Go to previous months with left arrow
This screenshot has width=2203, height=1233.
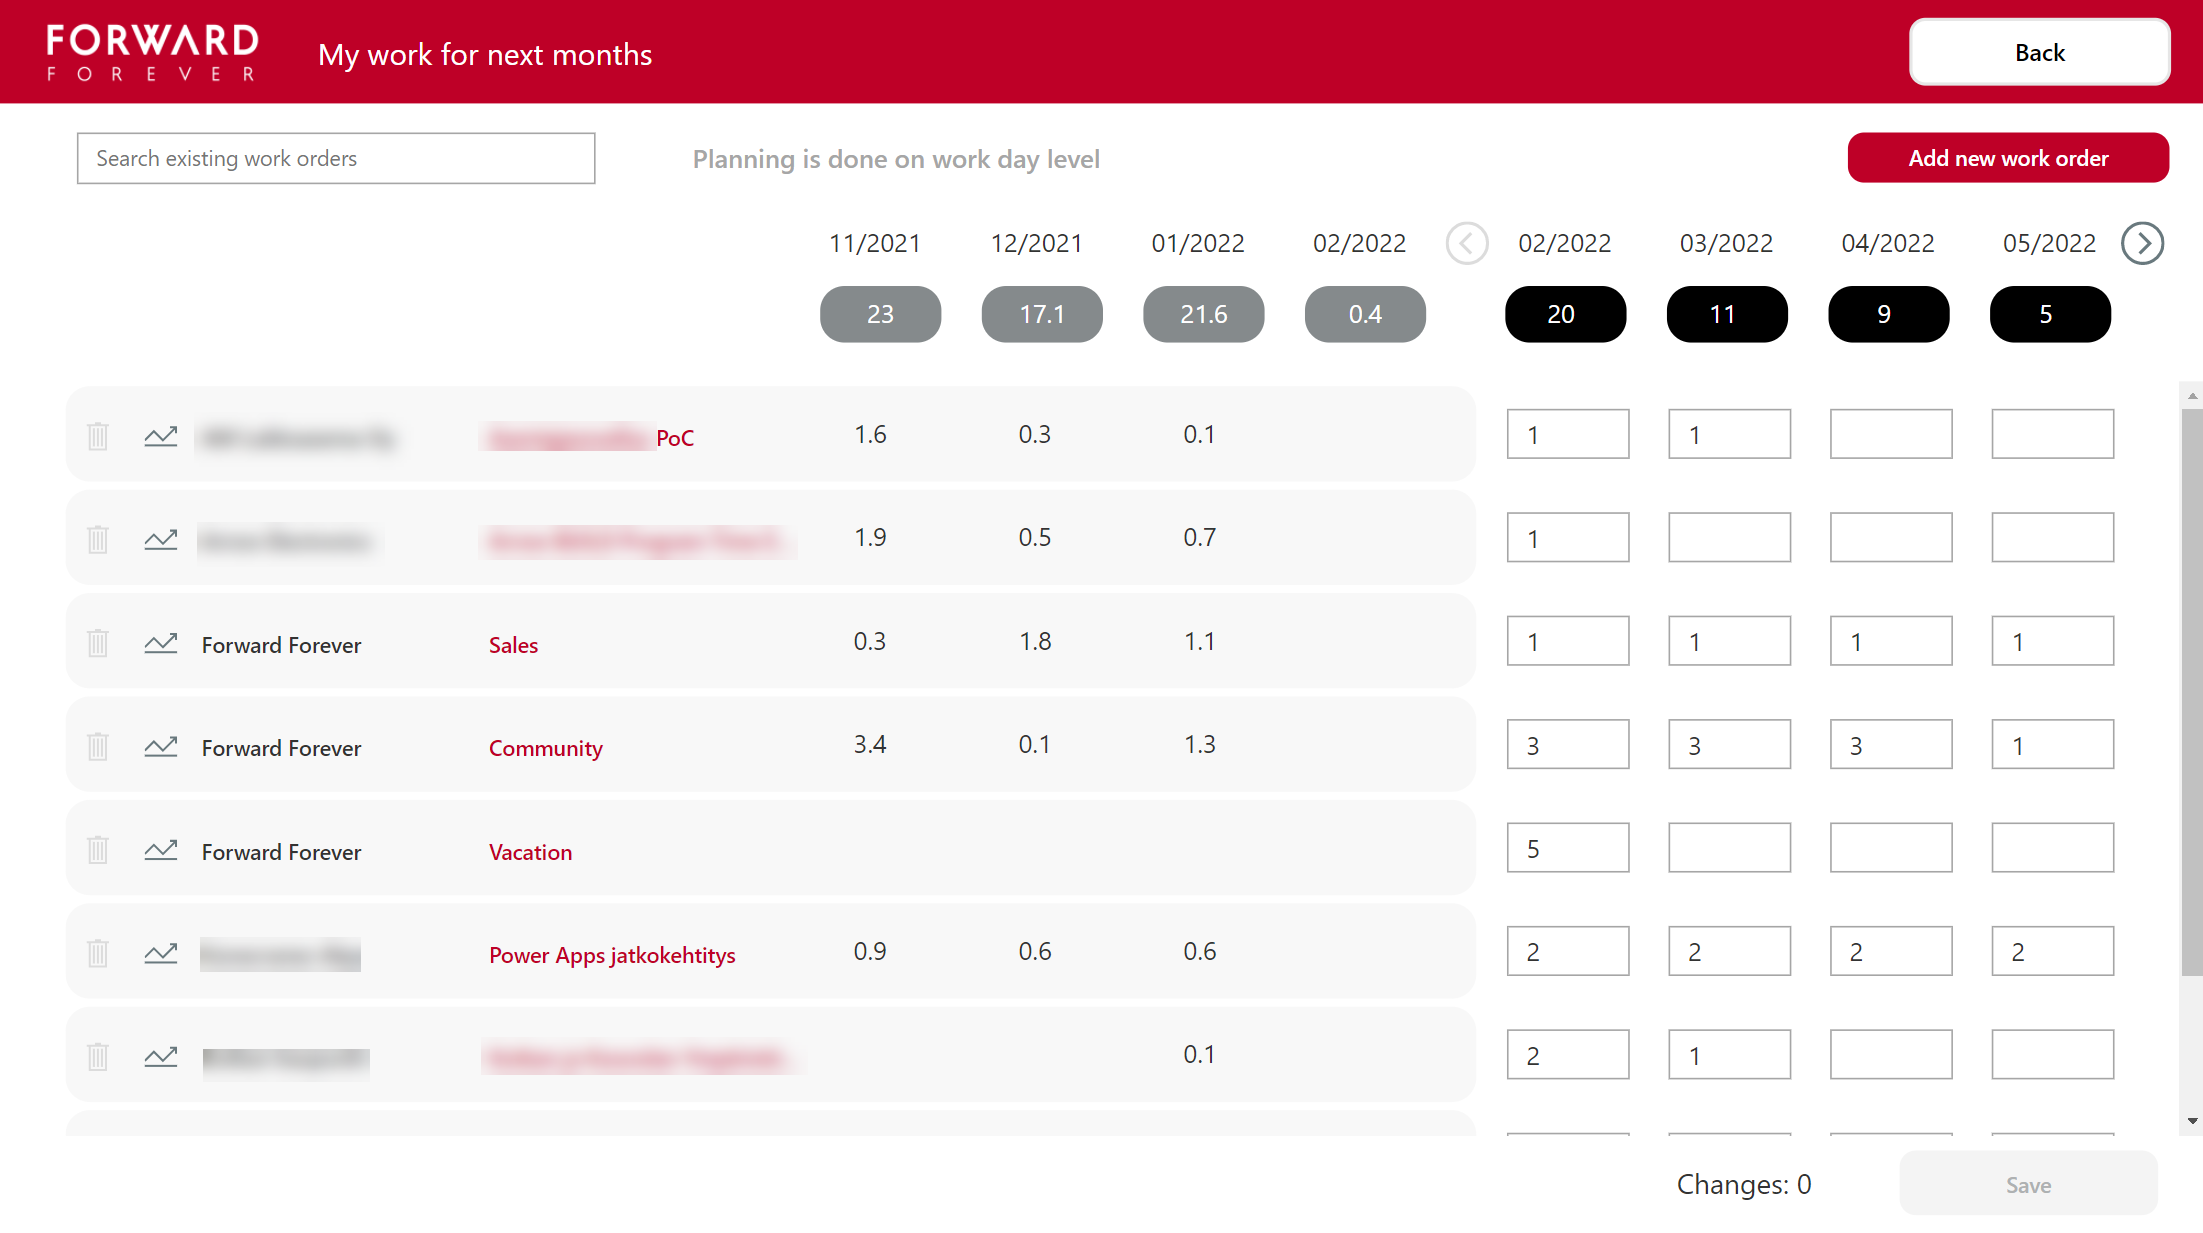point(1467,243)
